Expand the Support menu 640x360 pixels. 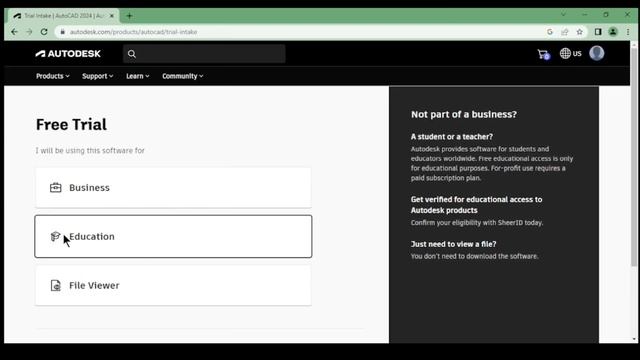(x=98, y=76)
